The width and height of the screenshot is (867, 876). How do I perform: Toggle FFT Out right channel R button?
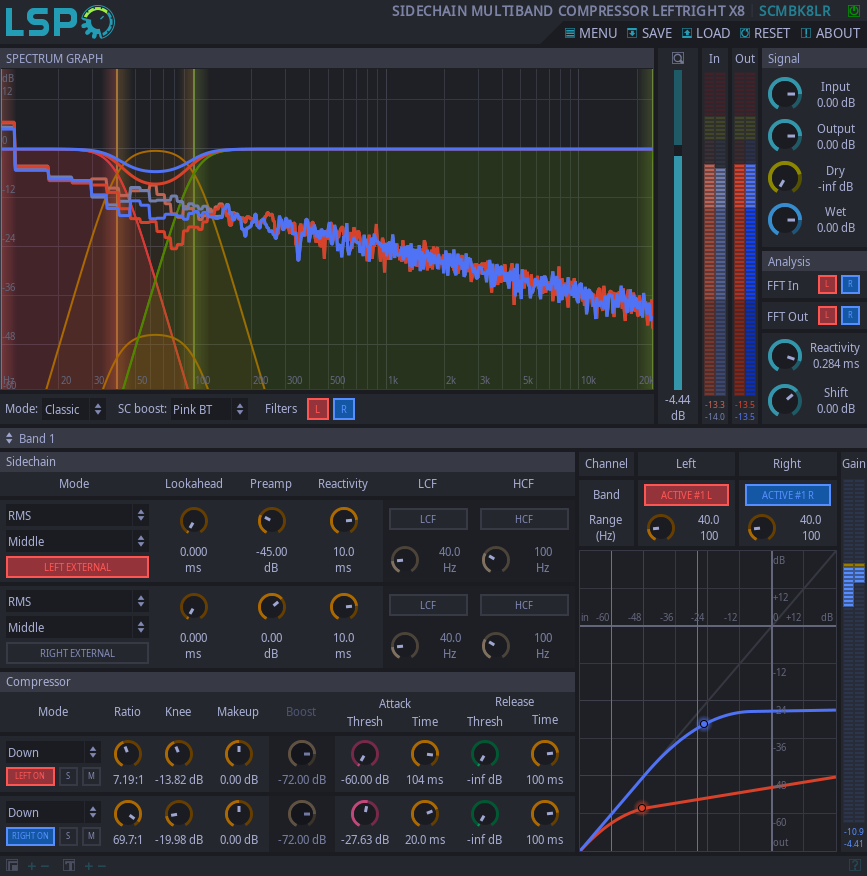click(x=850, y=316)
